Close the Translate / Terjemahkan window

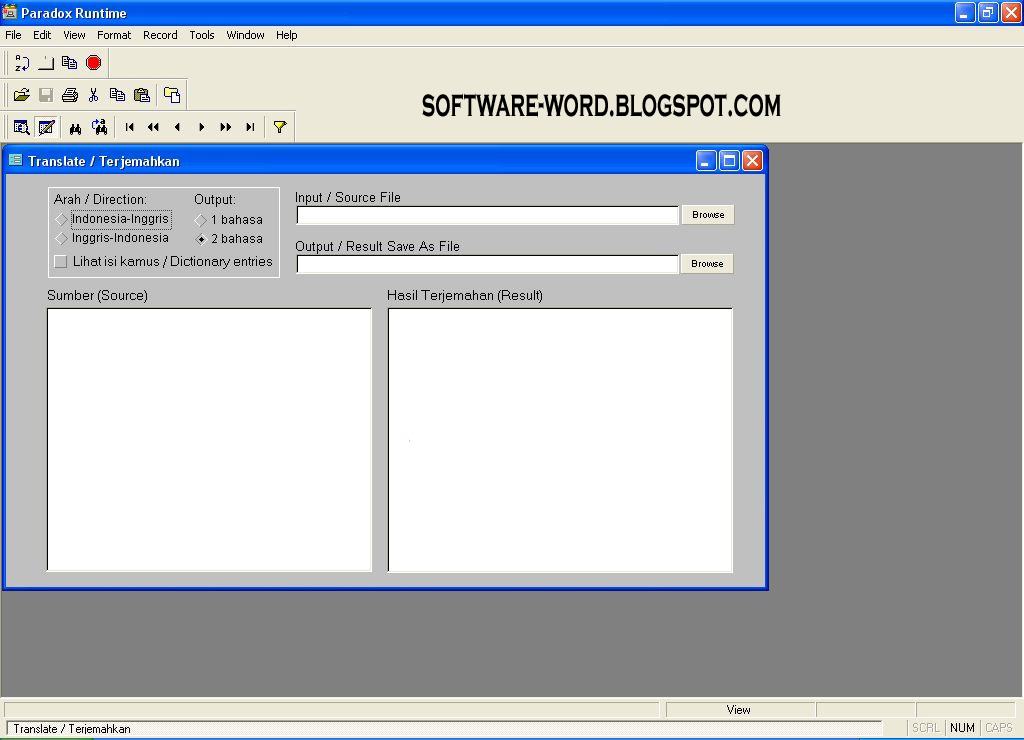click(752, 161)
